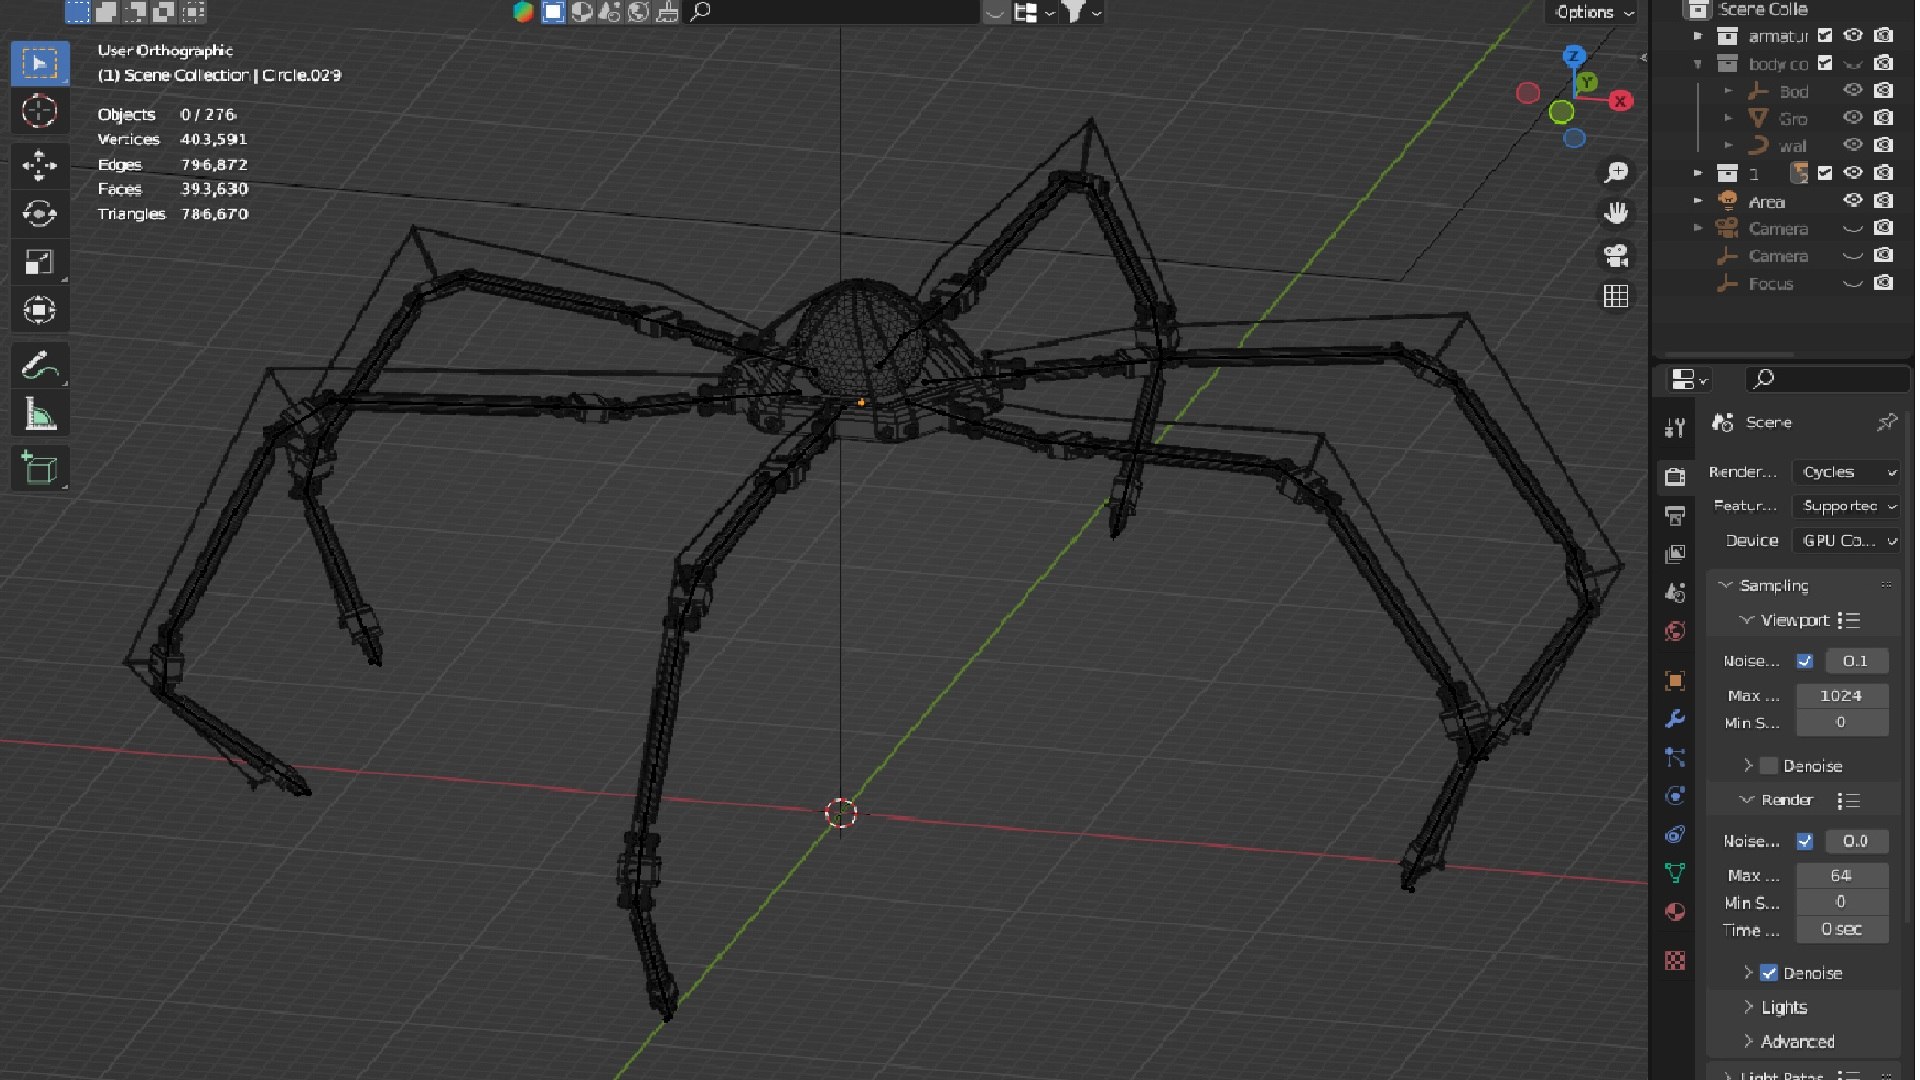Select the Measure ruler tool

[40, 414]
